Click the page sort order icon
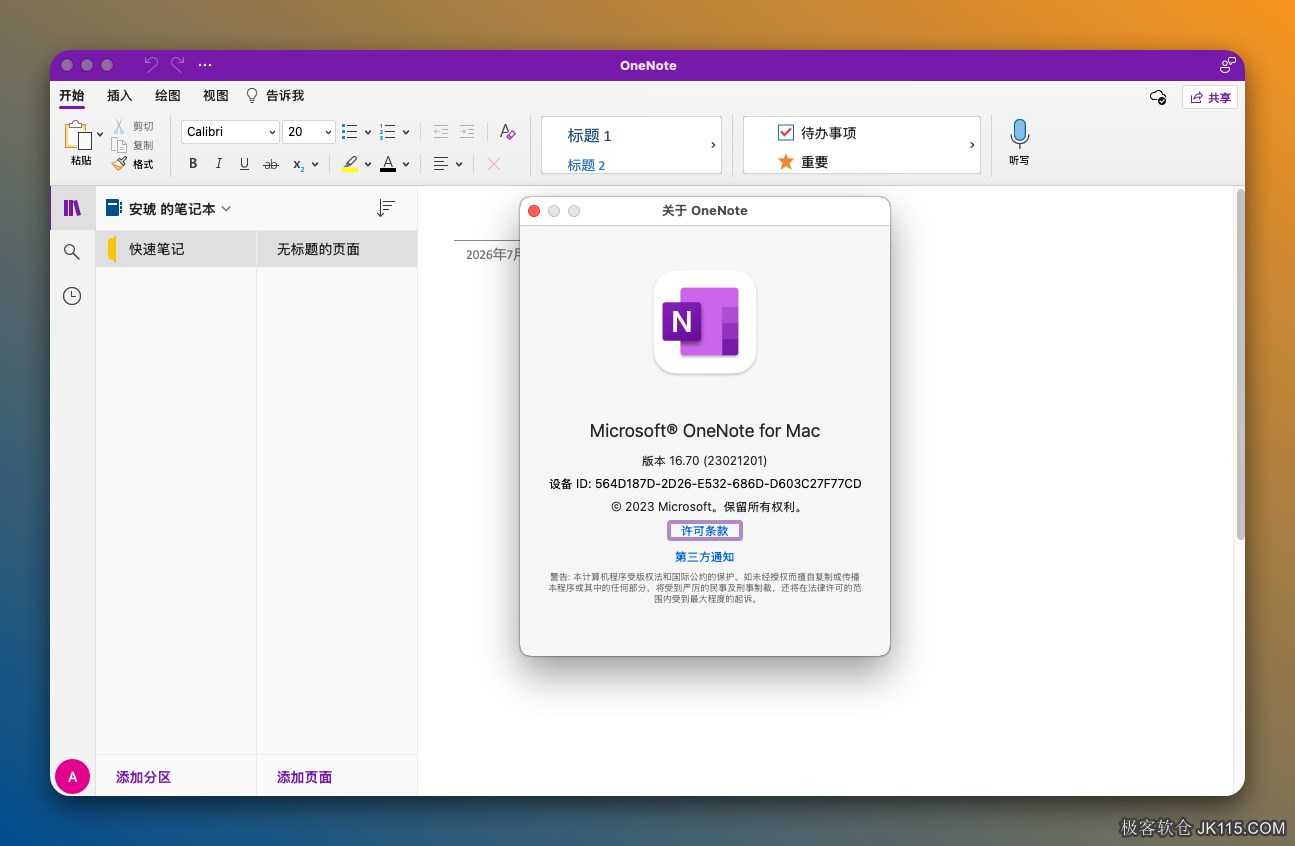This screenshot has width=1295, height=846. 385,208
